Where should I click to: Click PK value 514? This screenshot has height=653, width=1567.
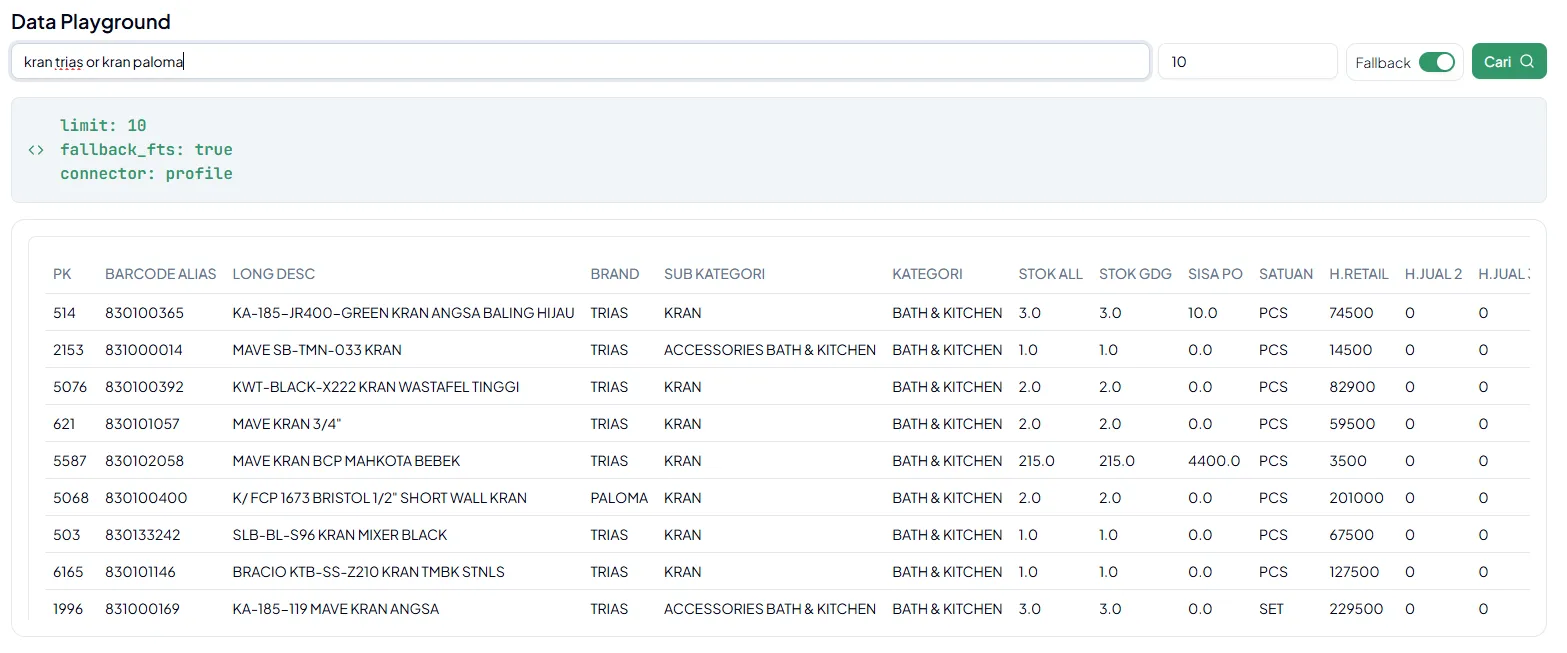[x=64, y=313]
